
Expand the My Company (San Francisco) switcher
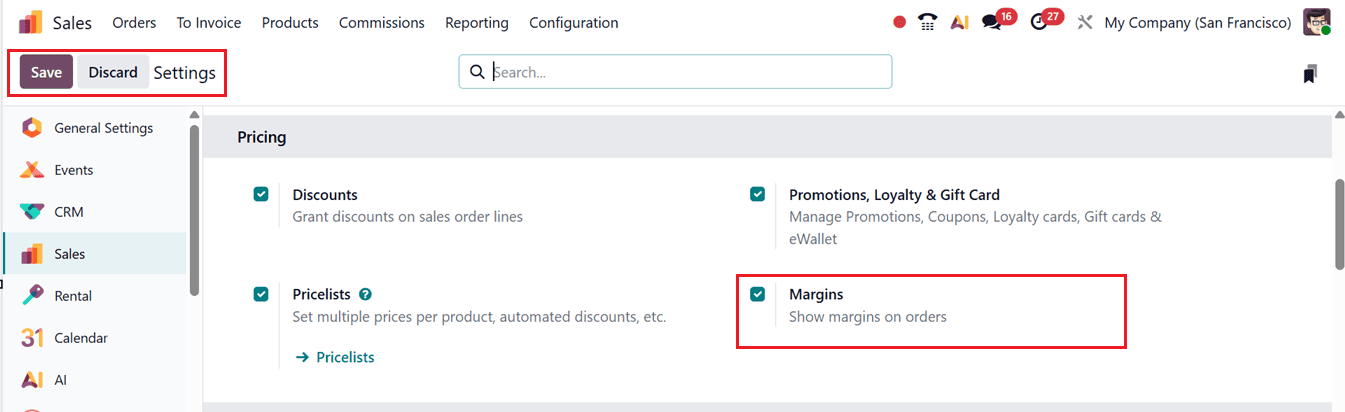1197,22
